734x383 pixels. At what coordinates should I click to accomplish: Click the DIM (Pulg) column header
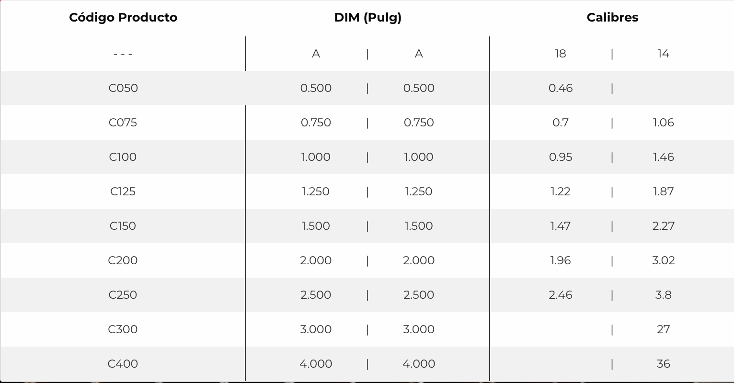[368, 17]
